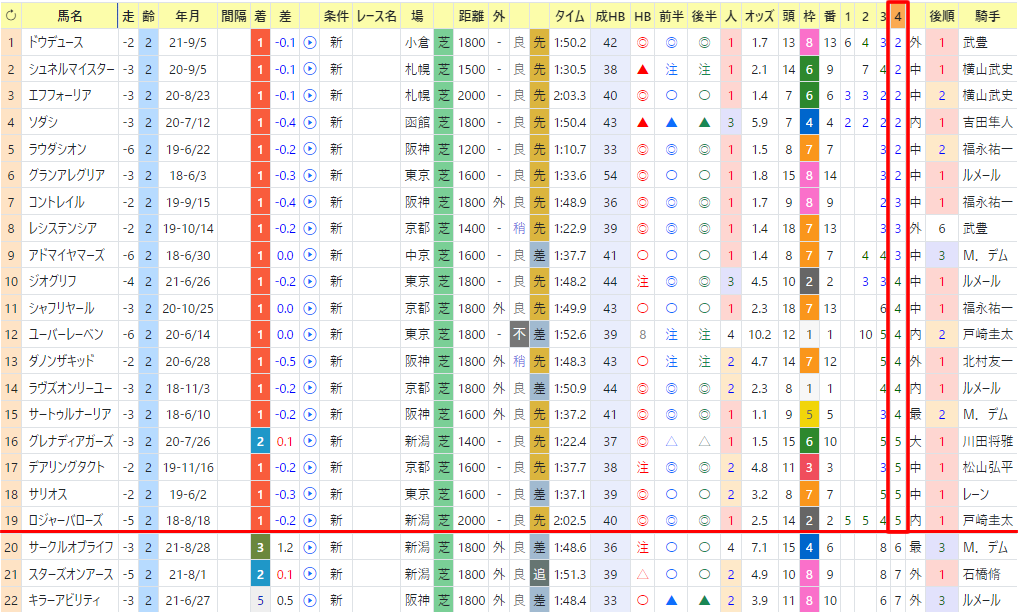Screen dimensions: 1018x612
Task: Play race video for ジオグリフ row
Action: coord(310,282)
